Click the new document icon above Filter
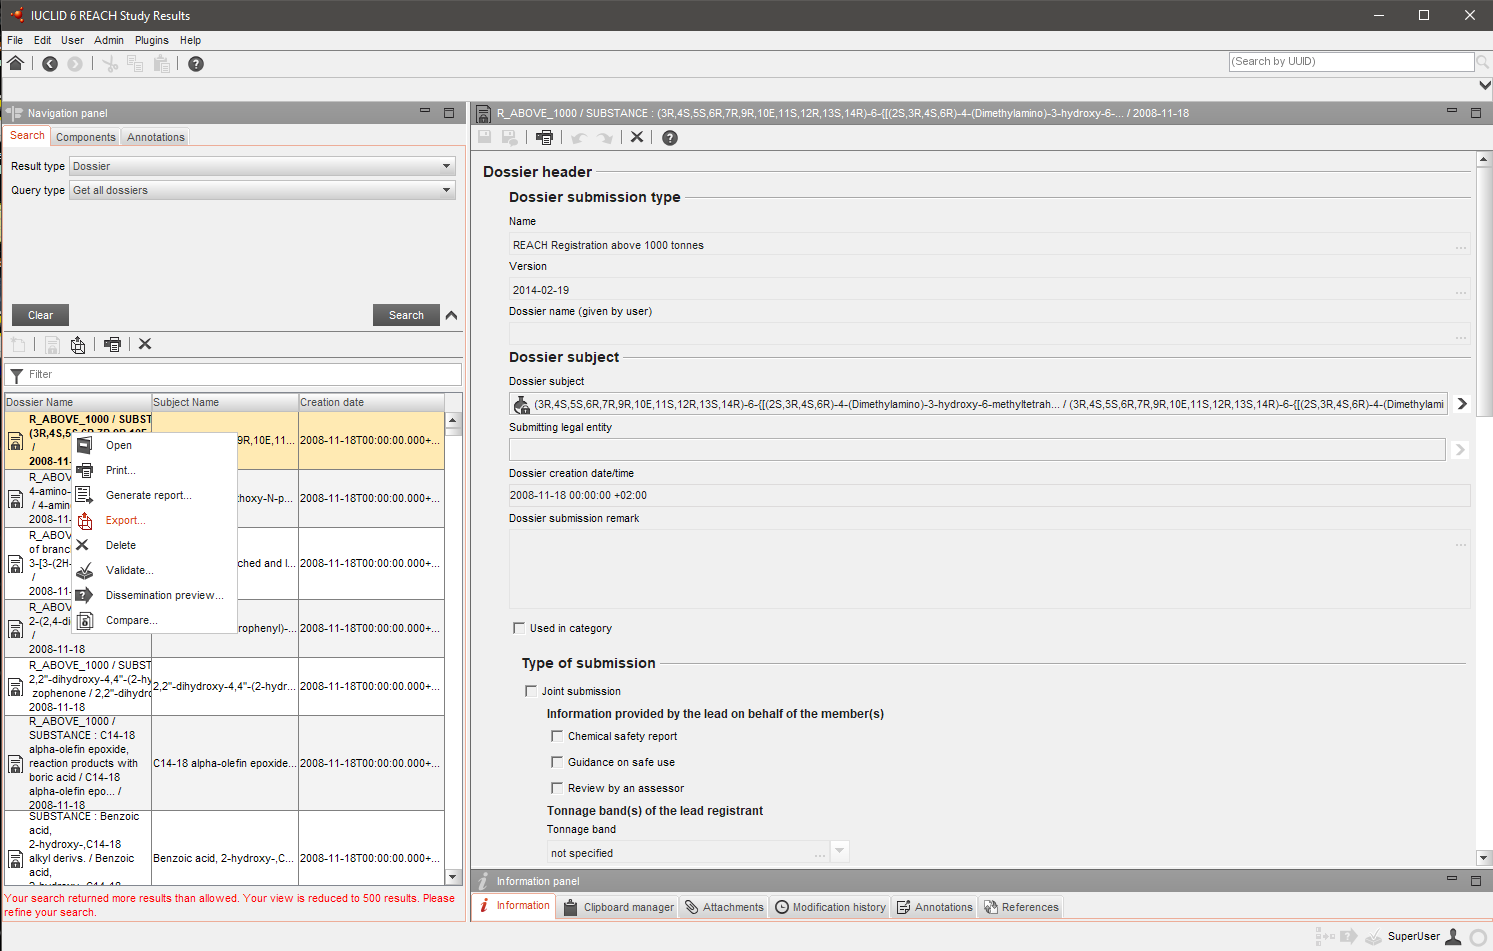1493x951 pixels. pos(18,344)
